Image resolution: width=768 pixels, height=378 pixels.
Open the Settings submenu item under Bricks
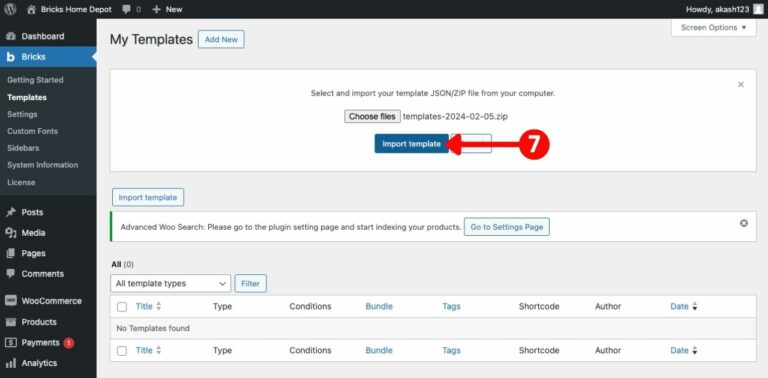click(x=22, y=114)
